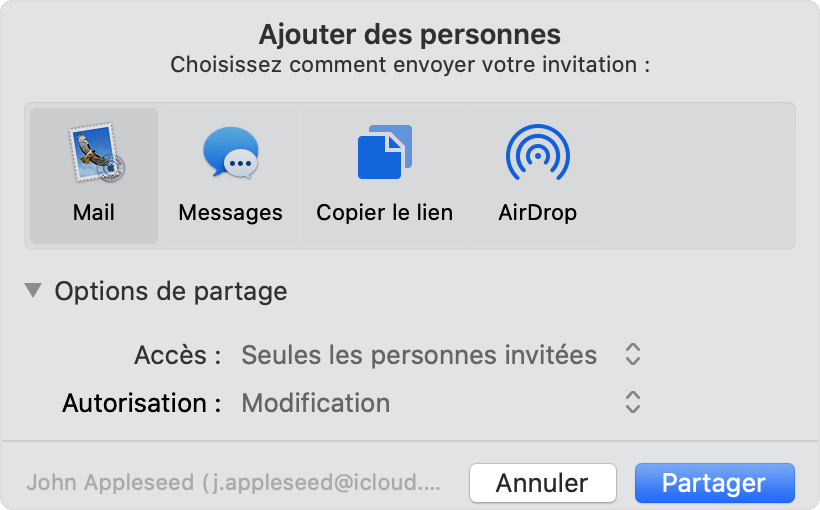Click the "Accès :" field label
Viewport: 820px width, 510px height.
177,355
